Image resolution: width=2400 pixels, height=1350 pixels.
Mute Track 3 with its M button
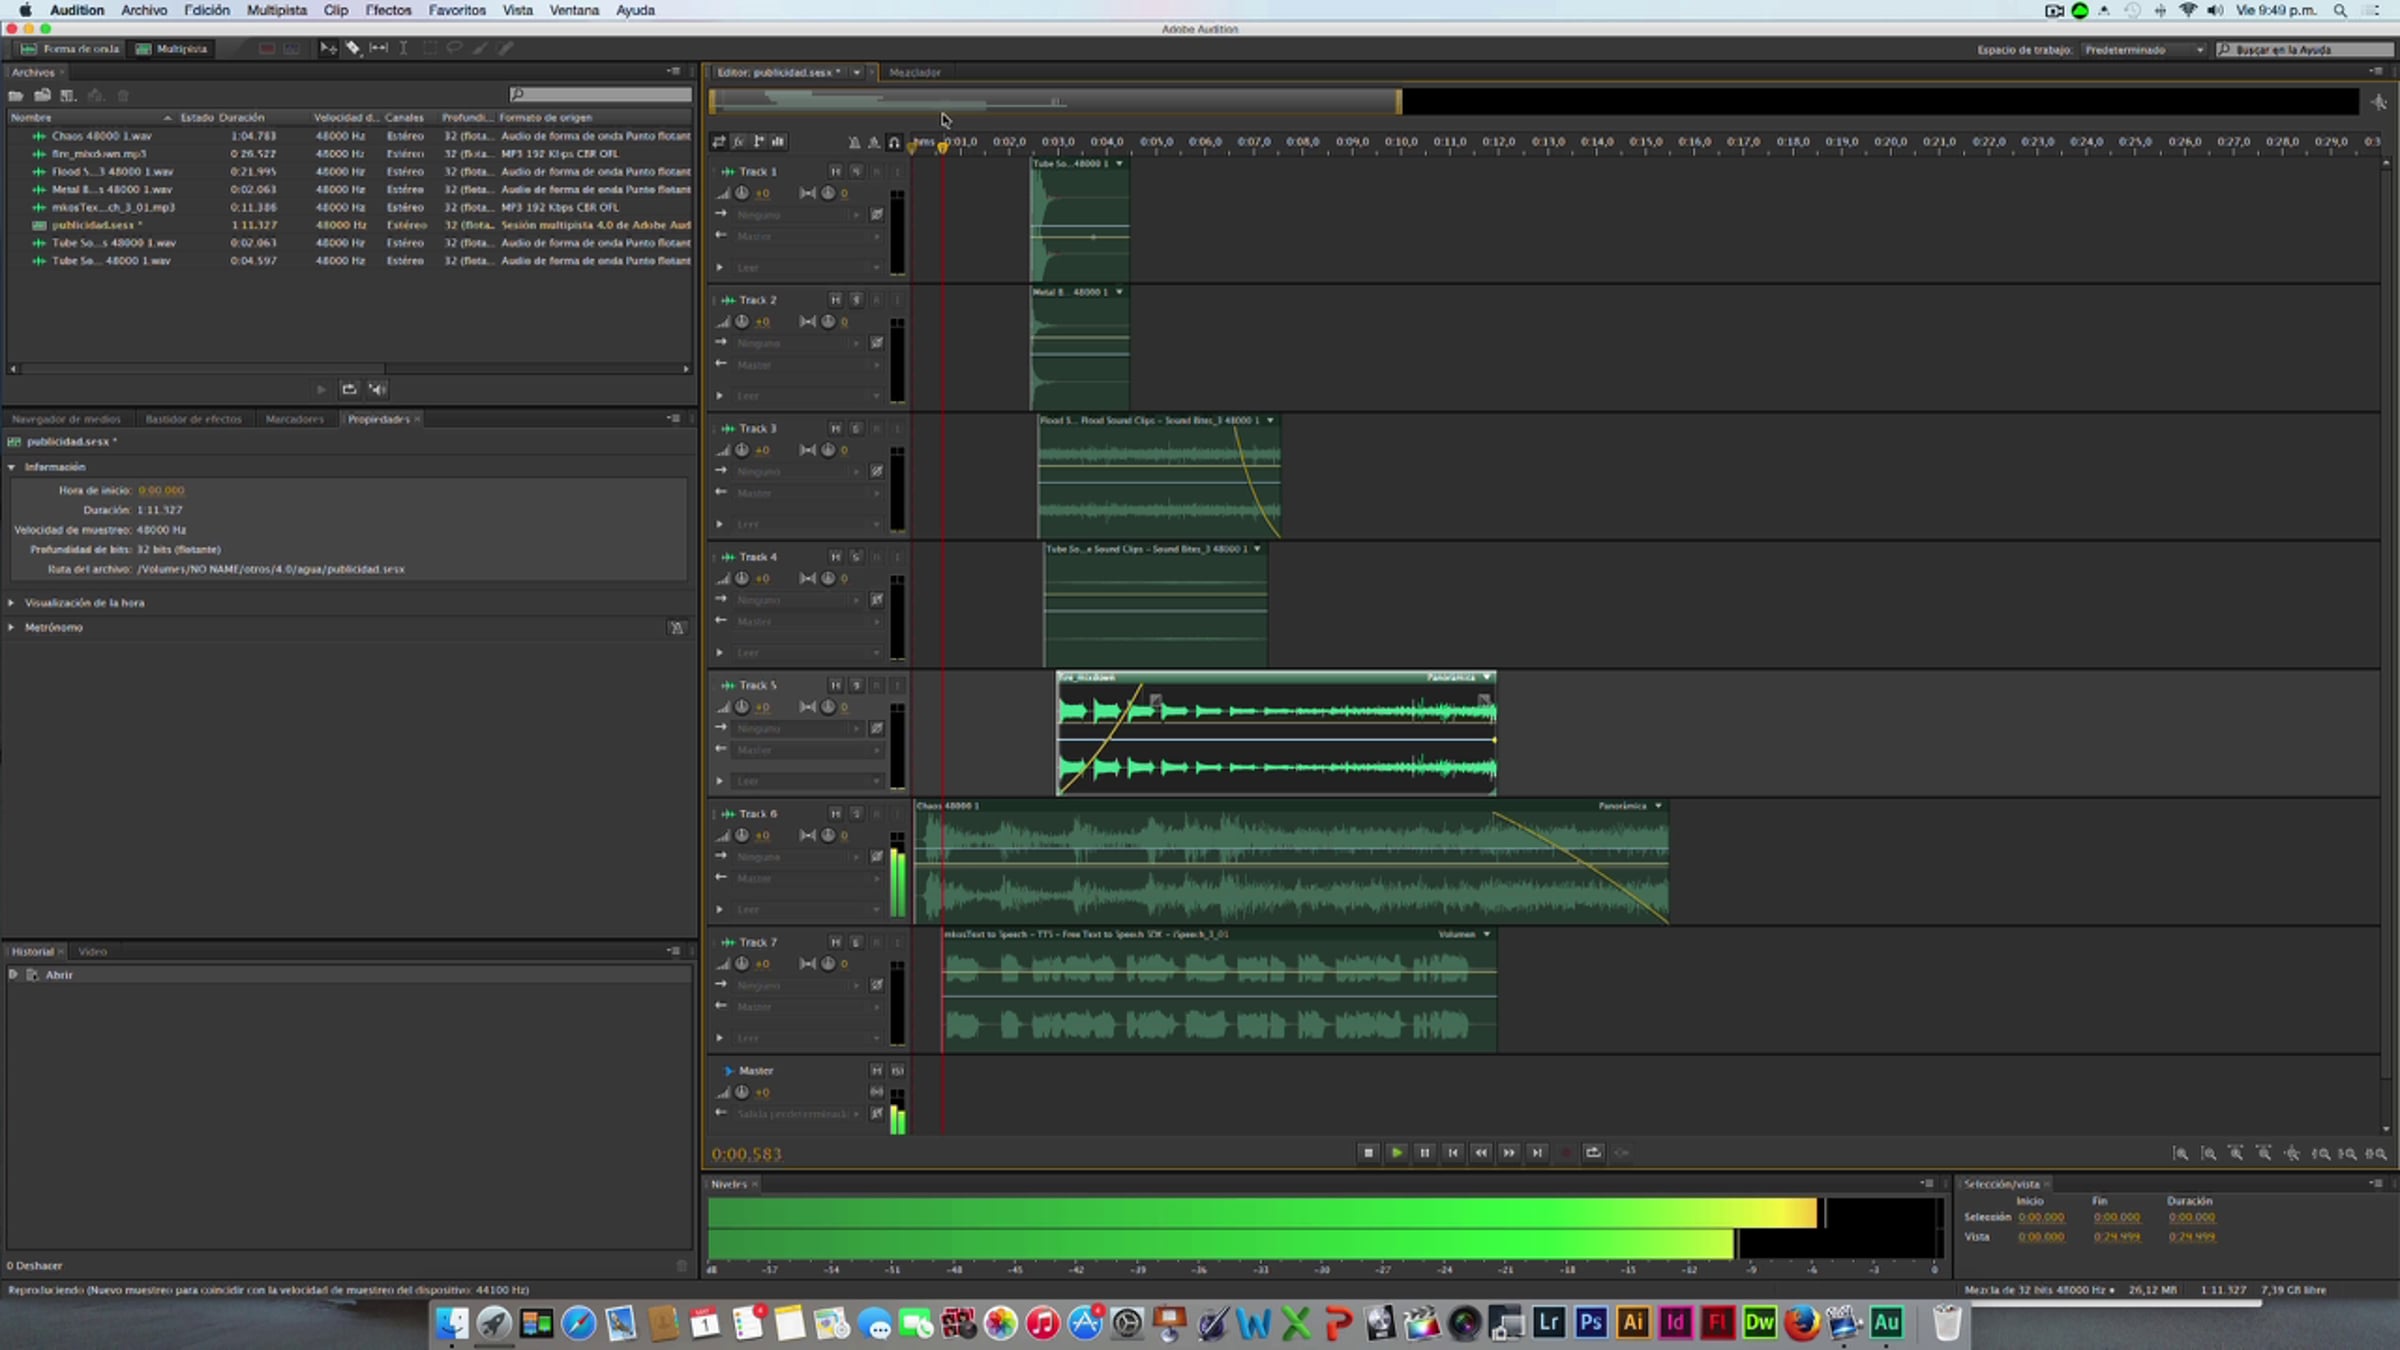[x=835, y=428]
